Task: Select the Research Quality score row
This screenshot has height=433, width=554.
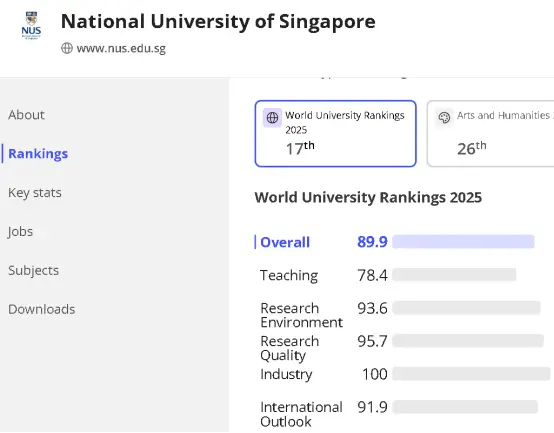Action: [x=402, y=348]
